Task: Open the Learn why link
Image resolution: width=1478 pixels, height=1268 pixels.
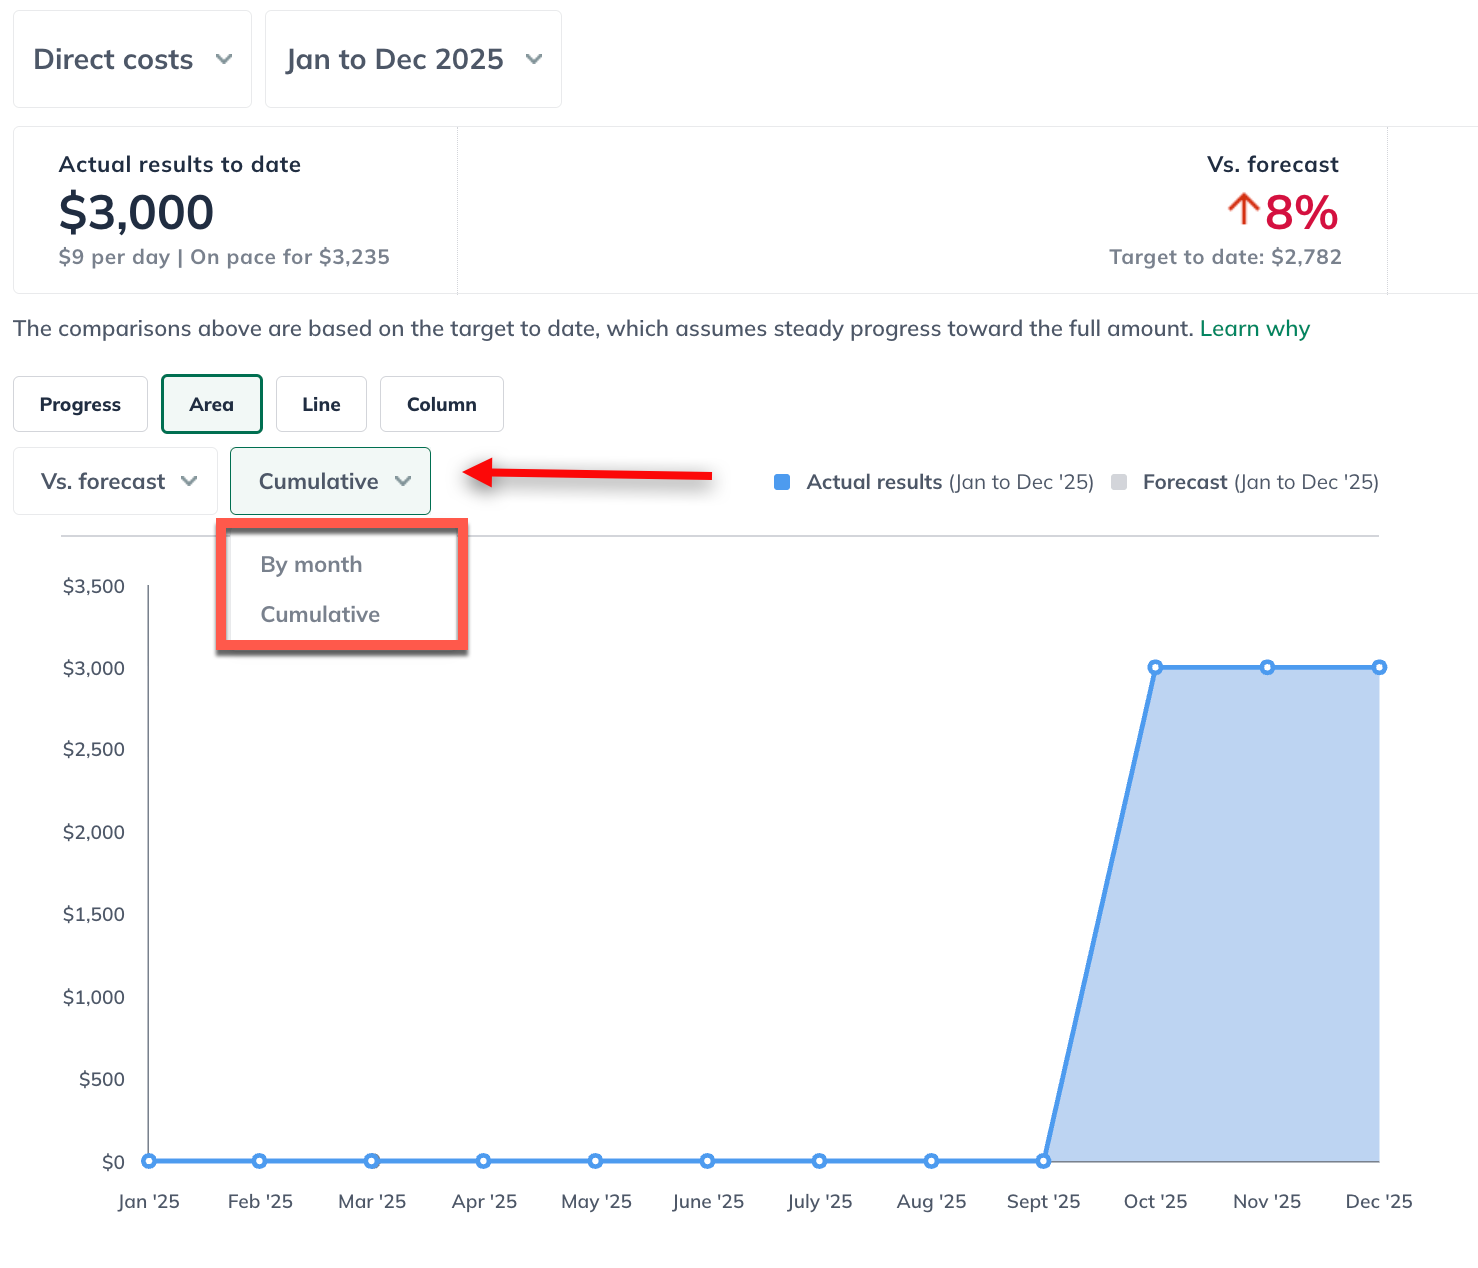Action: tap(1254, 329)
